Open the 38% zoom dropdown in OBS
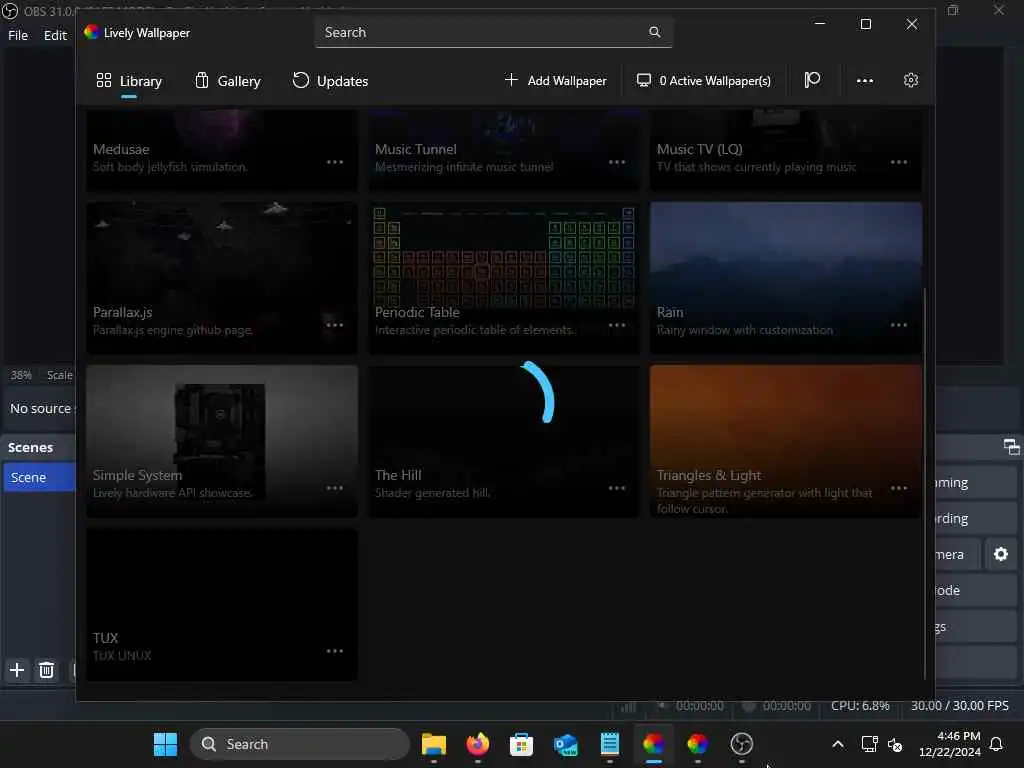 pyautogui.click(x=21, y=375)
